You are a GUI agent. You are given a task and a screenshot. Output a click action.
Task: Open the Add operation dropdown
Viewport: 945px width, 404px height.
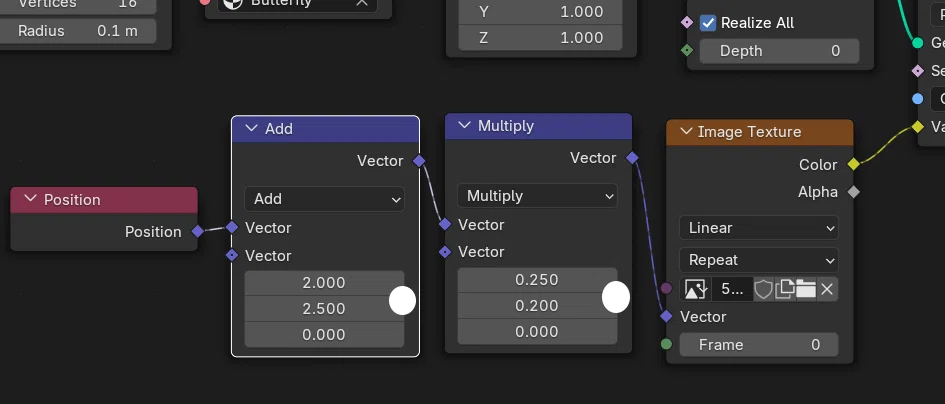pos(324,199)
